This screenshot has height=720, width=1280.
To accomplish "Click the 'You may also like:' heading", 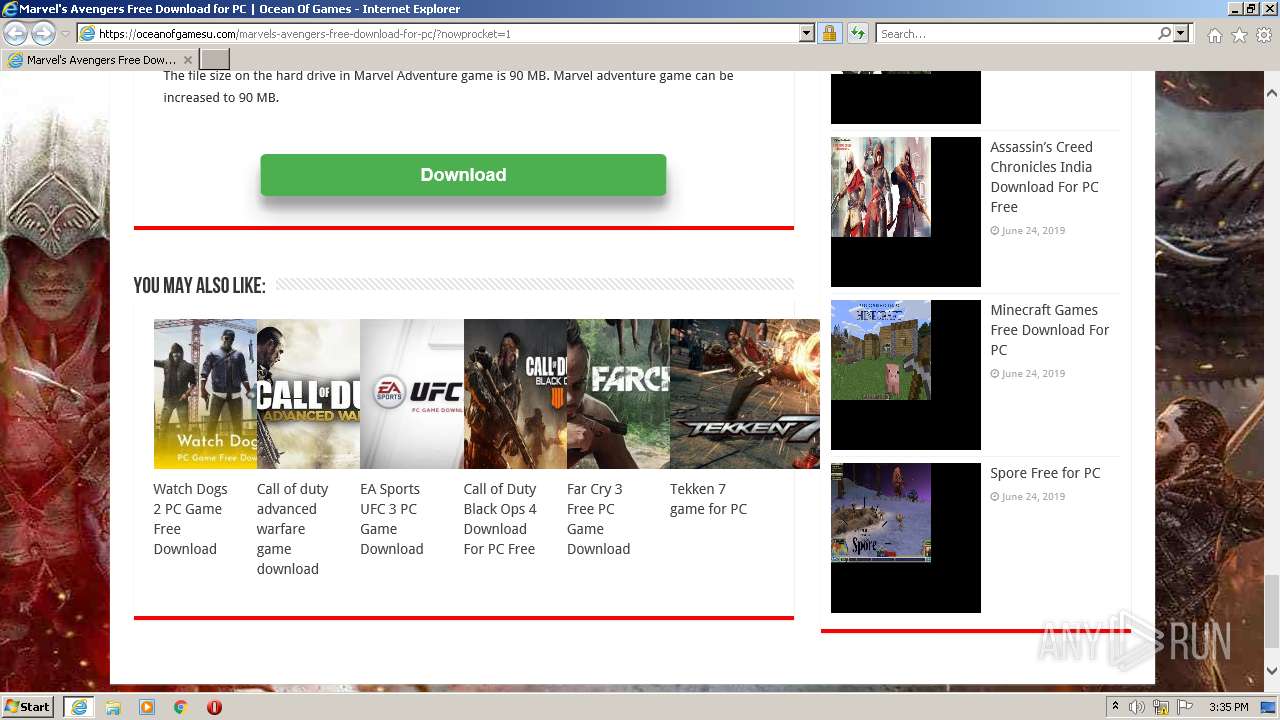I will click(x=199, y=286).
